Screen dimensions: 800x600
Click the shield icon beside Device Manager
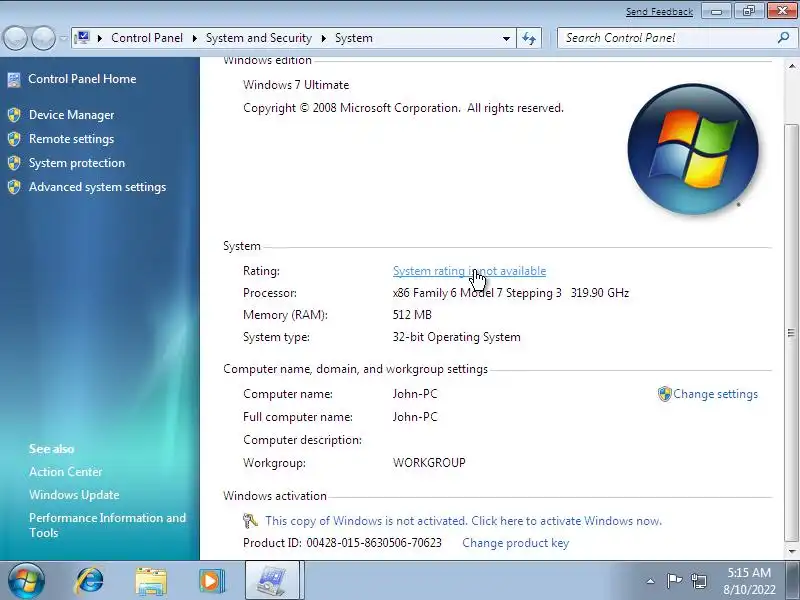coord(14,115)
